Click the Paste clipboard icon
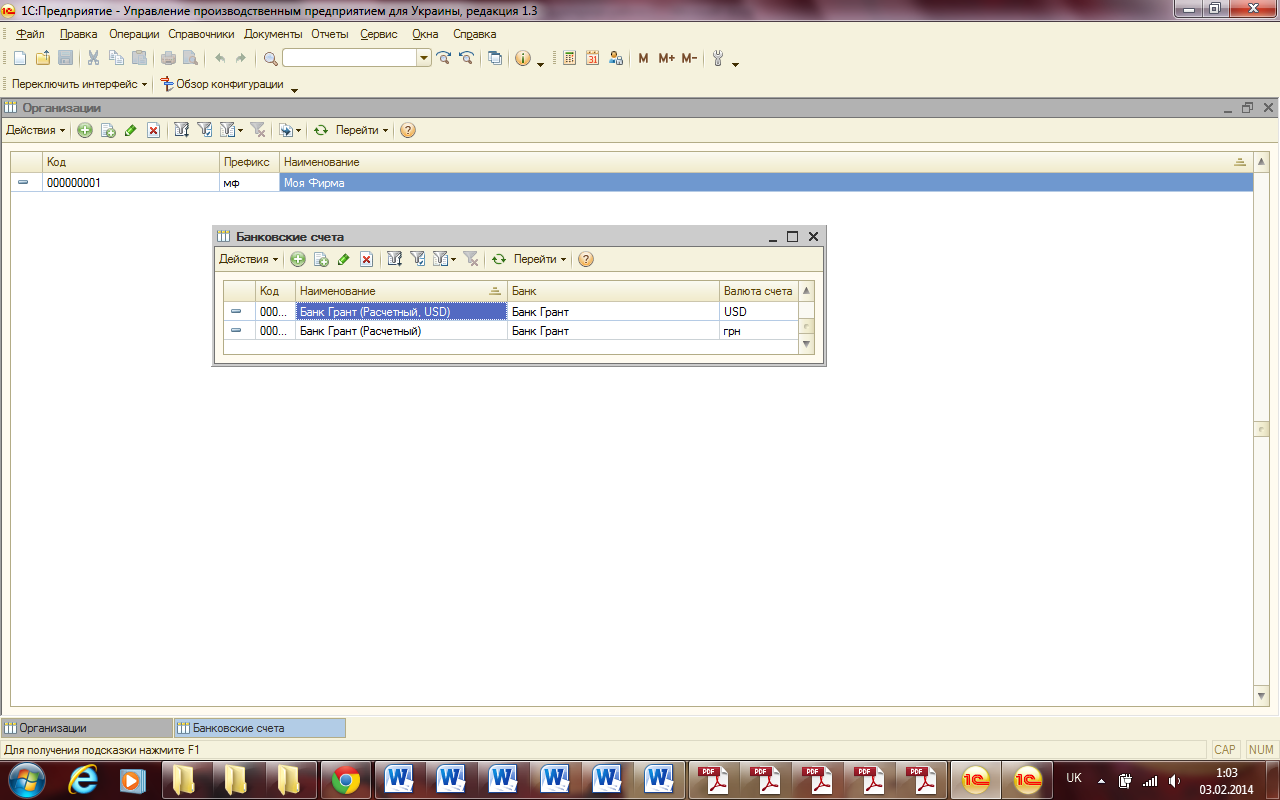1280x800 pixels. [139, 58]
